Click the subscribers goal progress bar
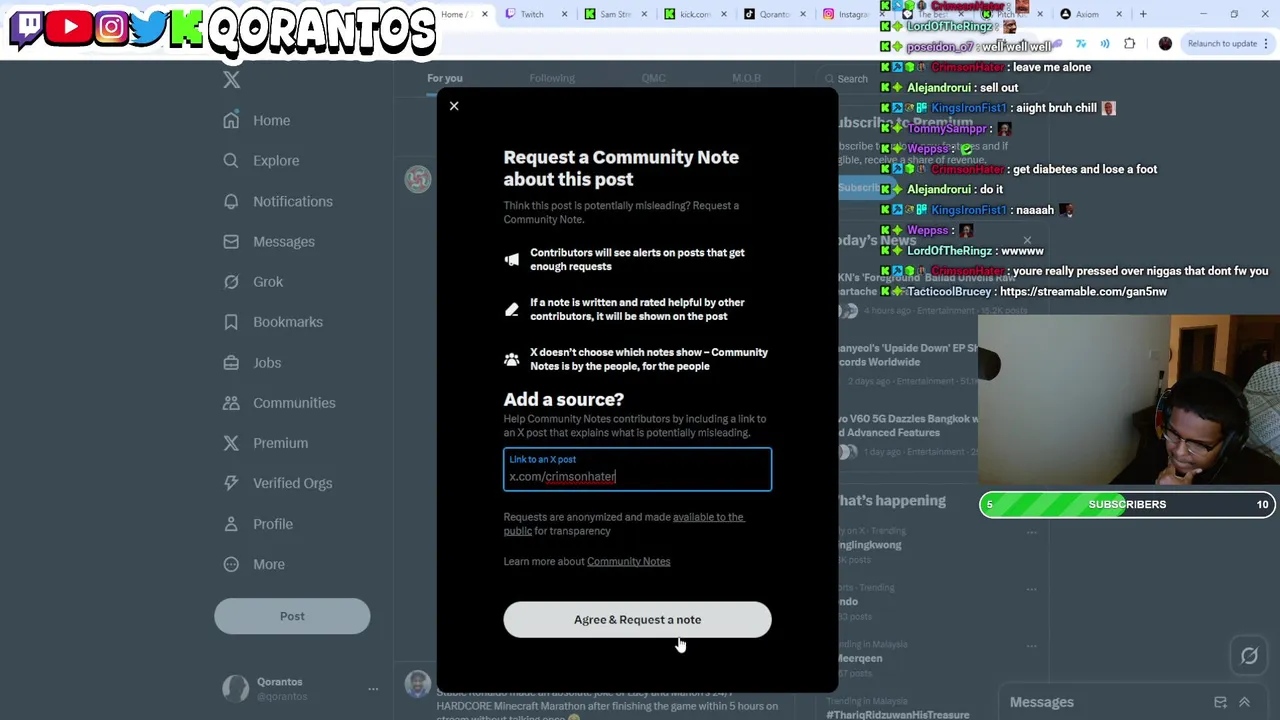 click(1127, 505)
